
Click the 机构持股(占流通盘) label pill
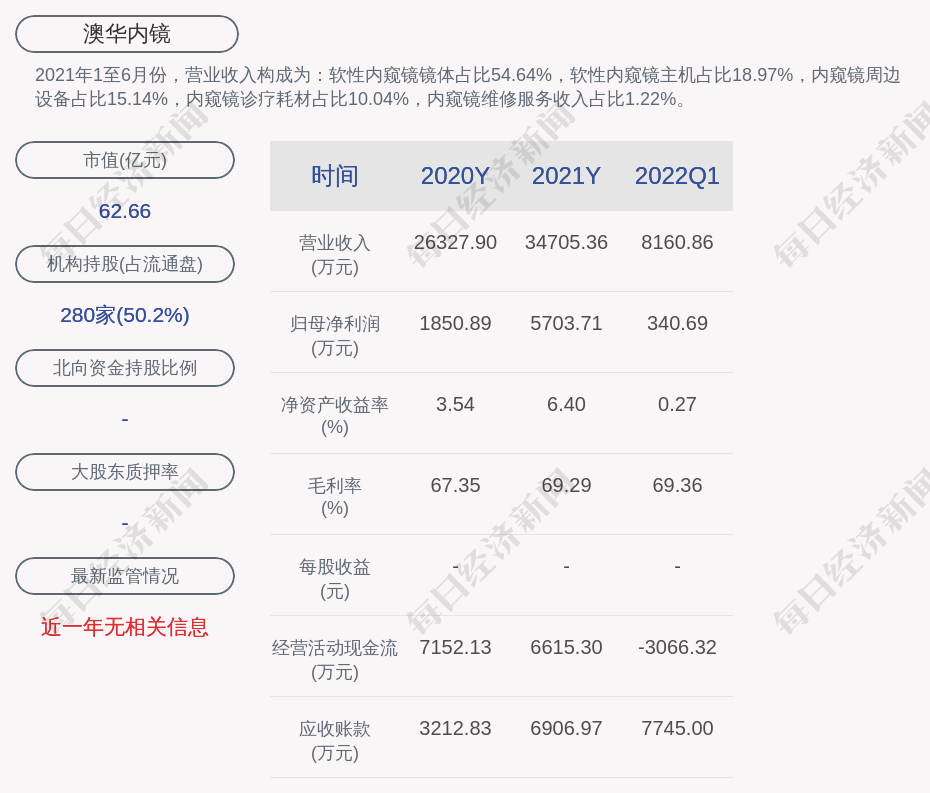pos(125,264)
